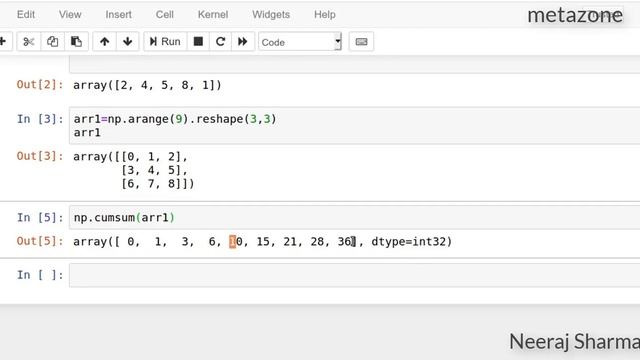The width and height of the screenshot is (640, 360).
Task: Click the Out[5] cumsum array output
Action: pos(262,242)
